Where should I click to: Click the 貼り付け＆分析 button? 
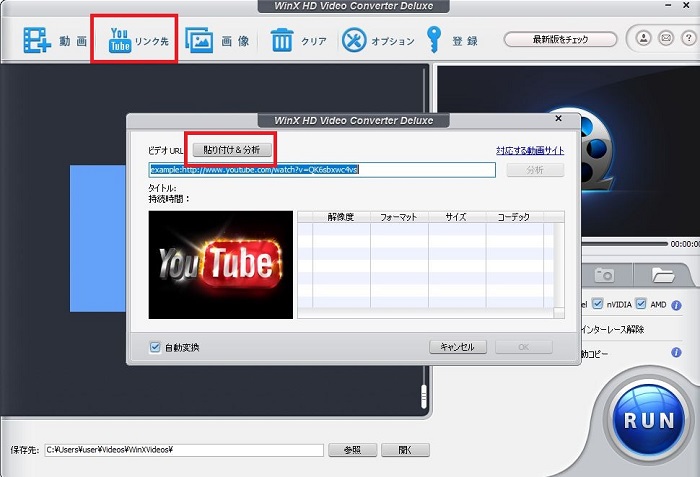click(x=232, y=150)
